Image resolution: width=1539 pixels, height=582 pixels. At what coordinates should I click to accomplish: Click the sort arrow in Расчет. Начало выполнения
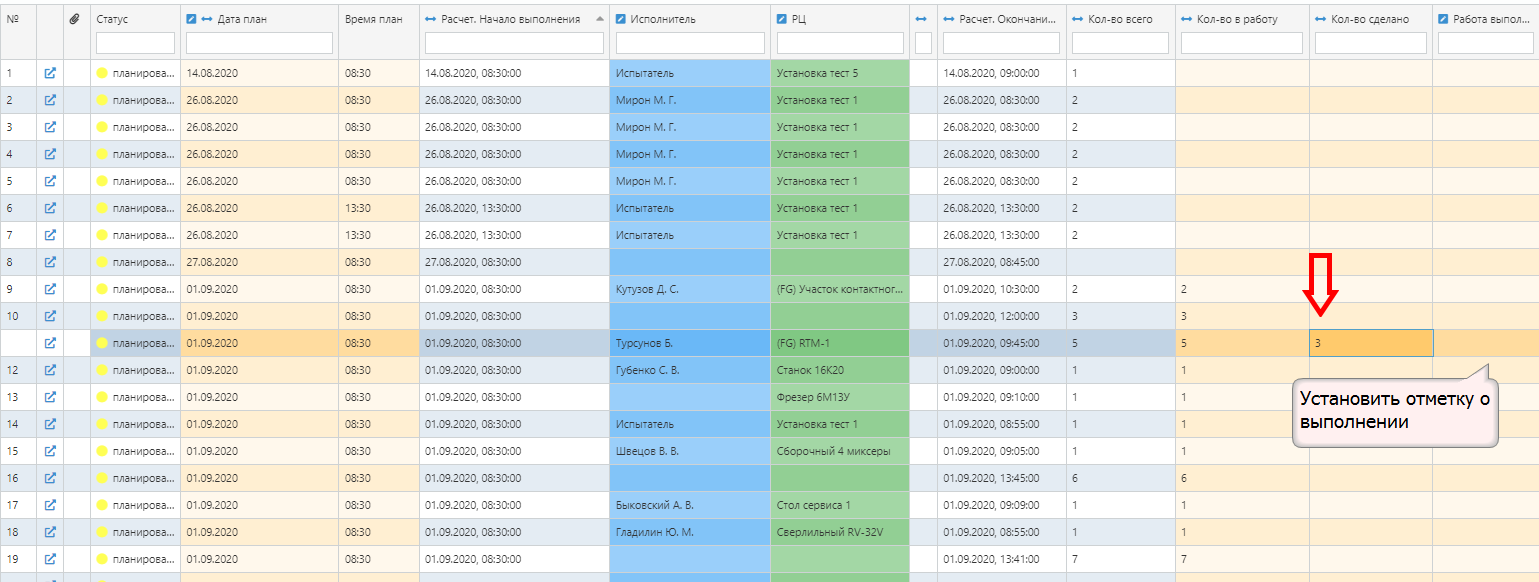click(x=600, y=19)
